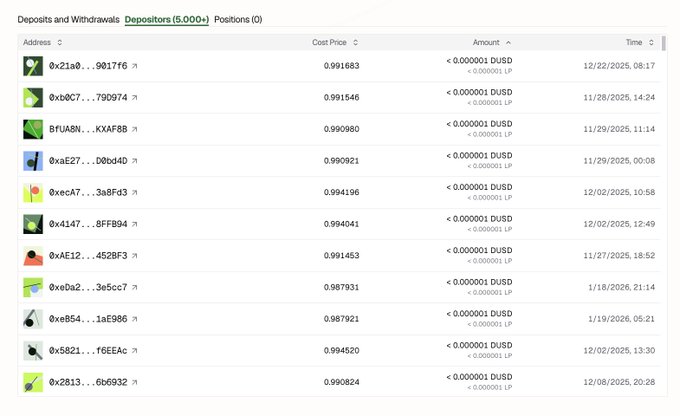
Task: Click avatar of address 0xAE12...452BF3
Action: click(33, 256)
